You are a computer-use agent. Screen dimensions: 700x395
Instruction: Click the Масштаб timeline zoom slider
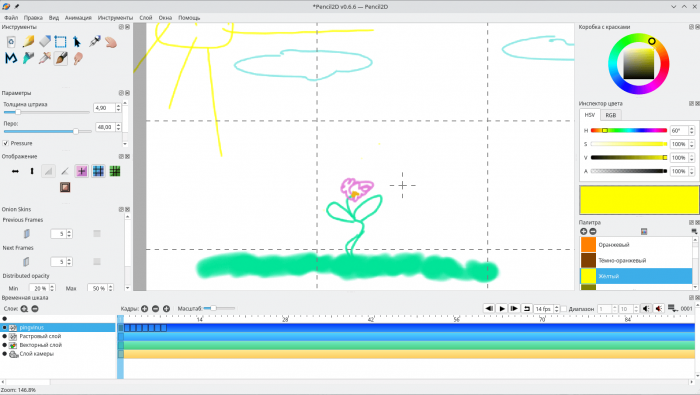click(x=219, y=308)
